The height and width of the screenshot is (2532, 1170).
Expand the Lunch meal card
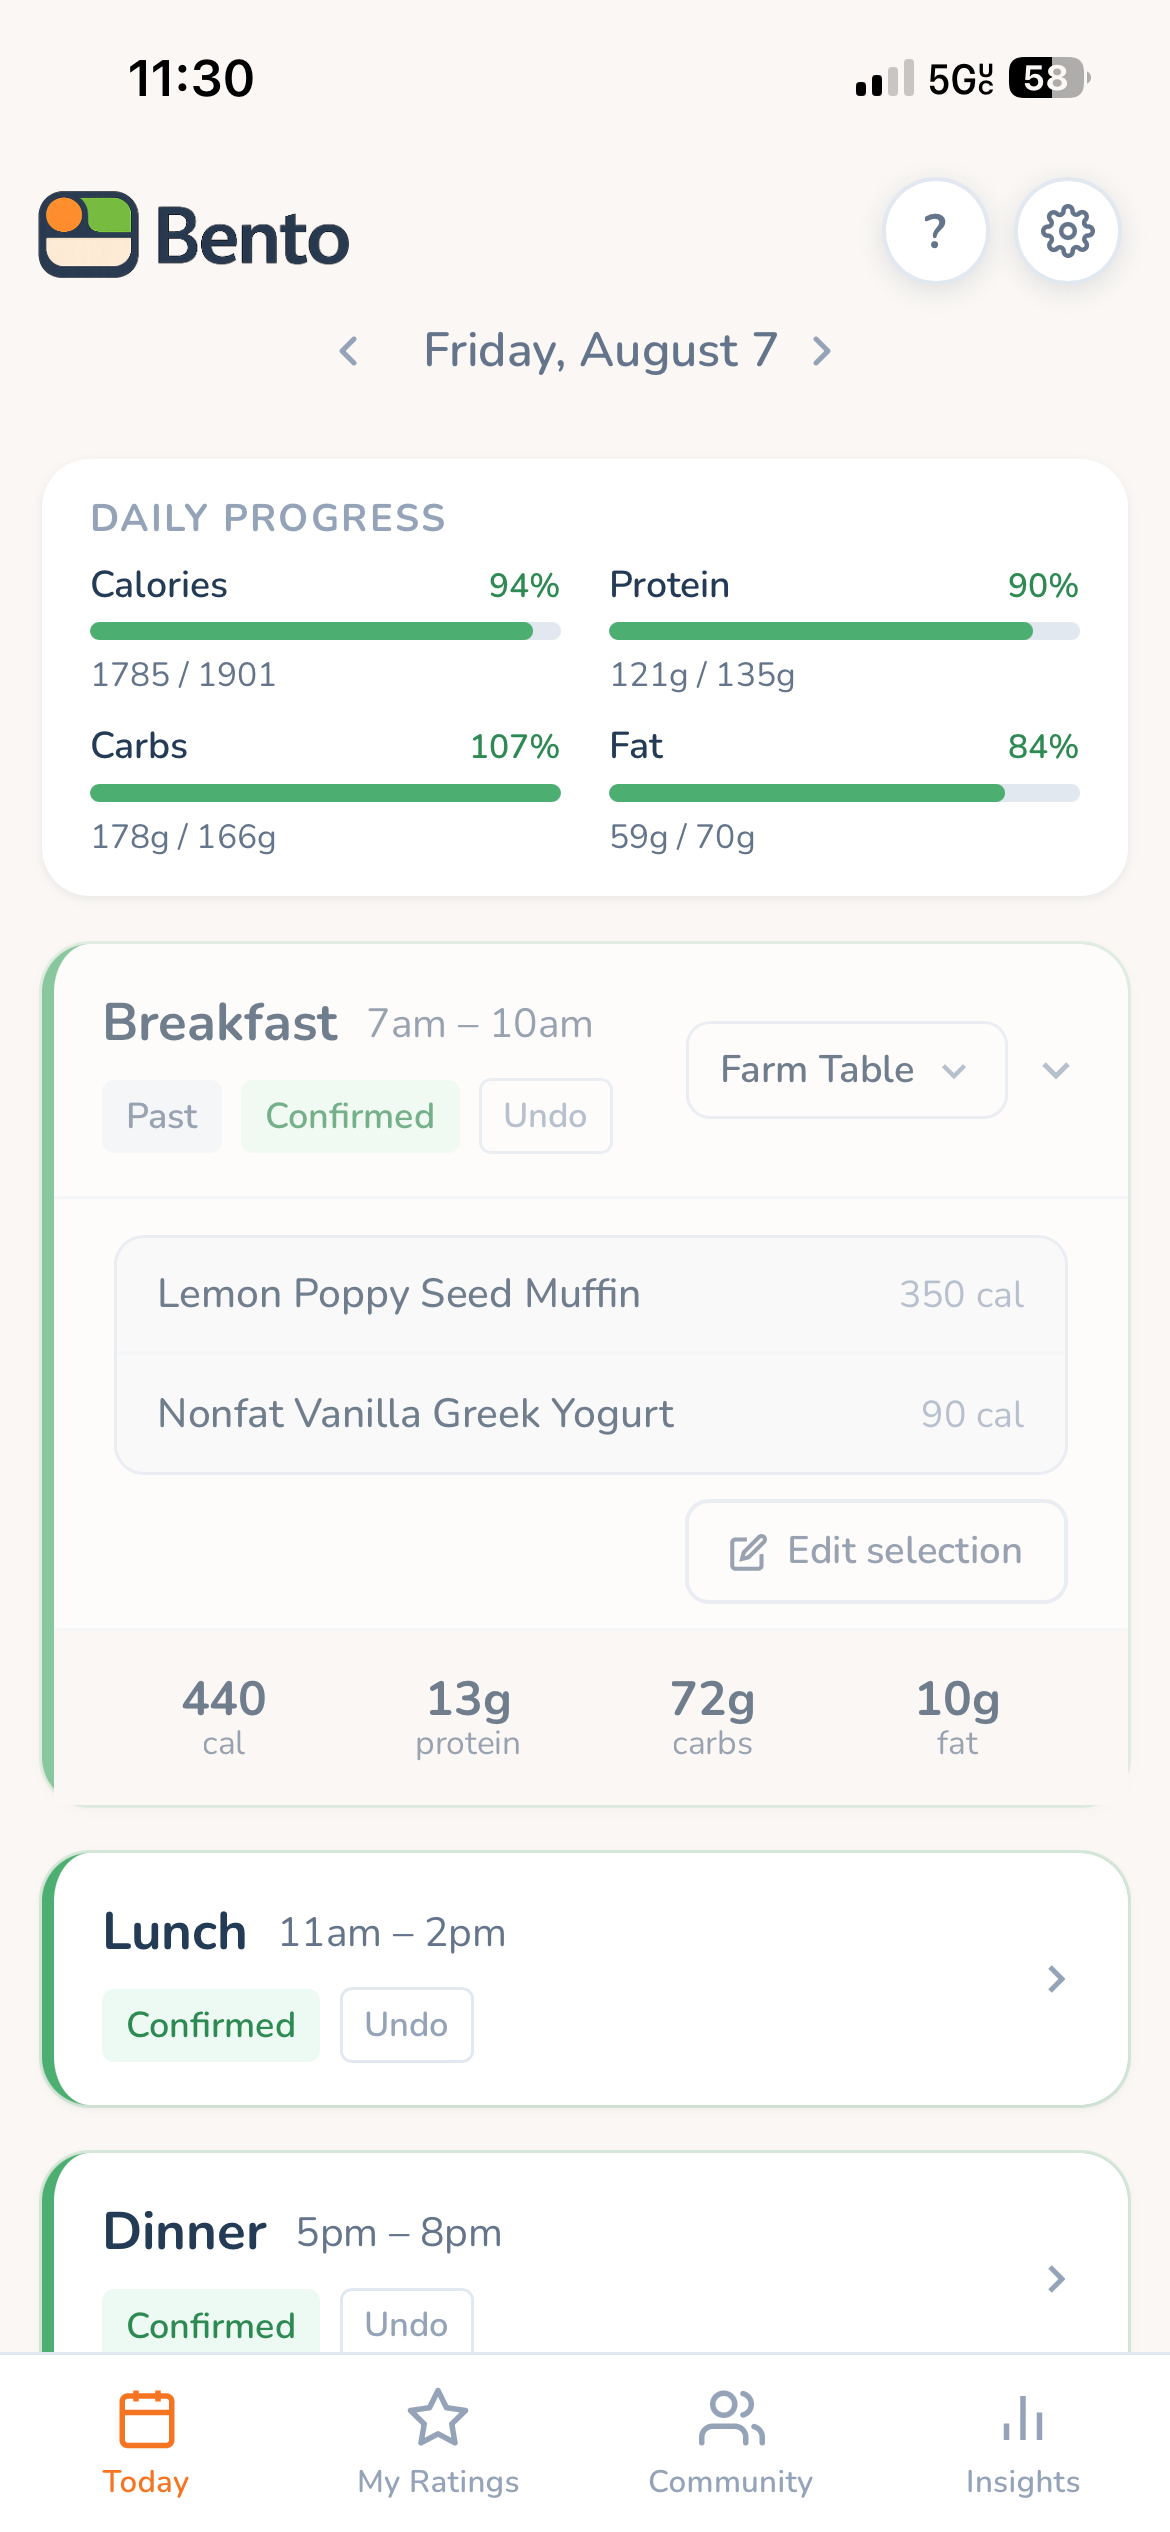click(x=1056, y=1979)
